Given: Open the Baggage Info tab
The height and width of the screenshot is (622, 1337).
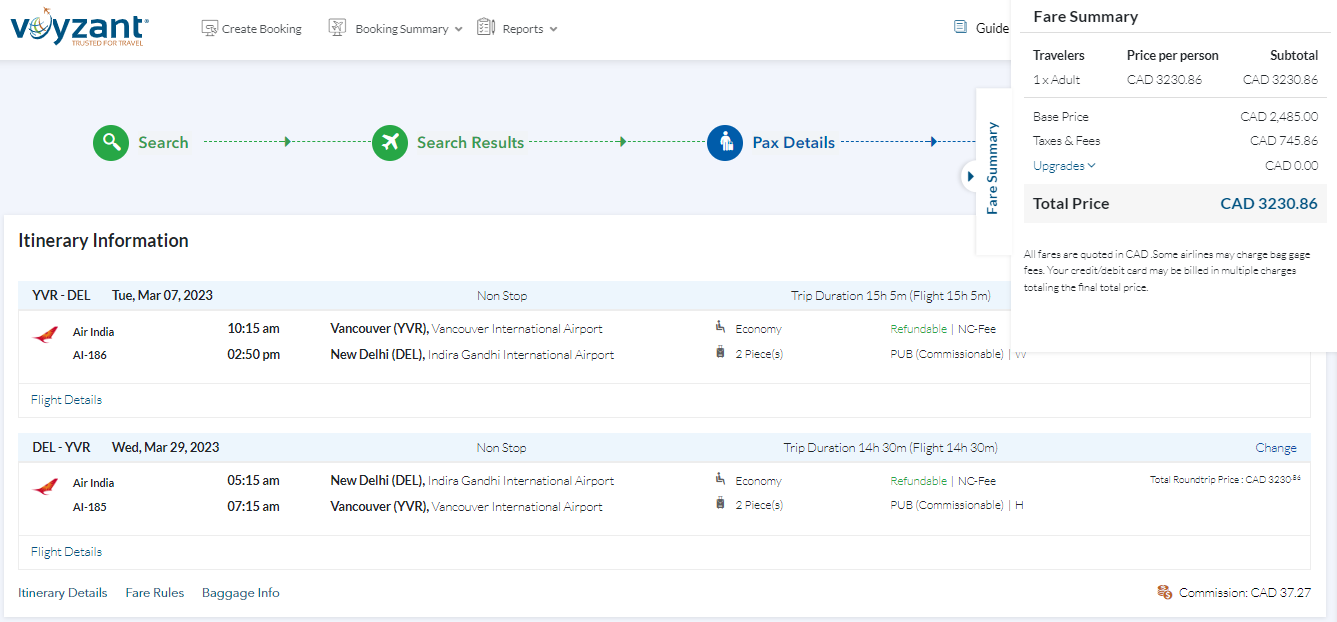Looking at the screenshot, I should pyautogui.click(x=240, y=593).
